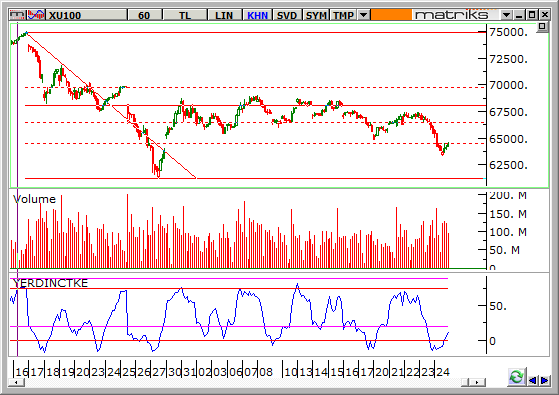Open the dropdown arrow beside matriks logo

(x=506, y=15)
